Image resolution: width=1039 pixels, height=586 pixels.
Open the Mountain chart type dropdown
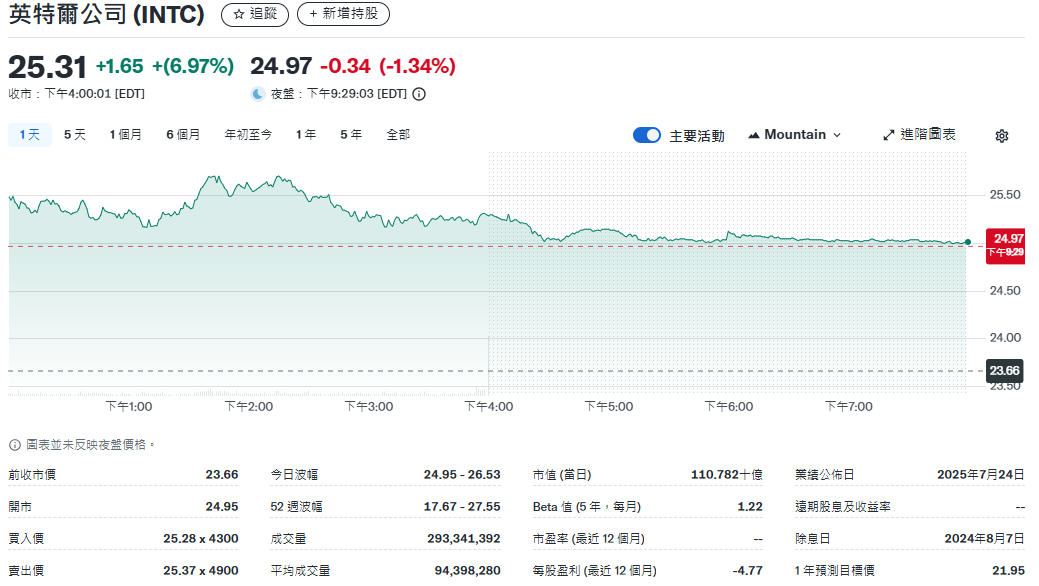[x=794, y=135]
